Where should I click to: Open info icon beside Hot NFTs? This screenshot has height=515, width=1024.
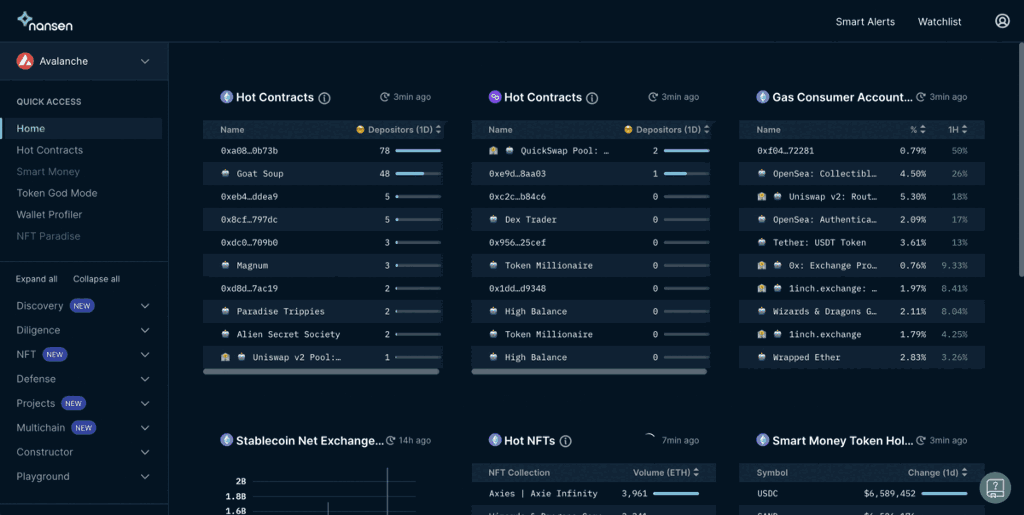click(566, 441)
